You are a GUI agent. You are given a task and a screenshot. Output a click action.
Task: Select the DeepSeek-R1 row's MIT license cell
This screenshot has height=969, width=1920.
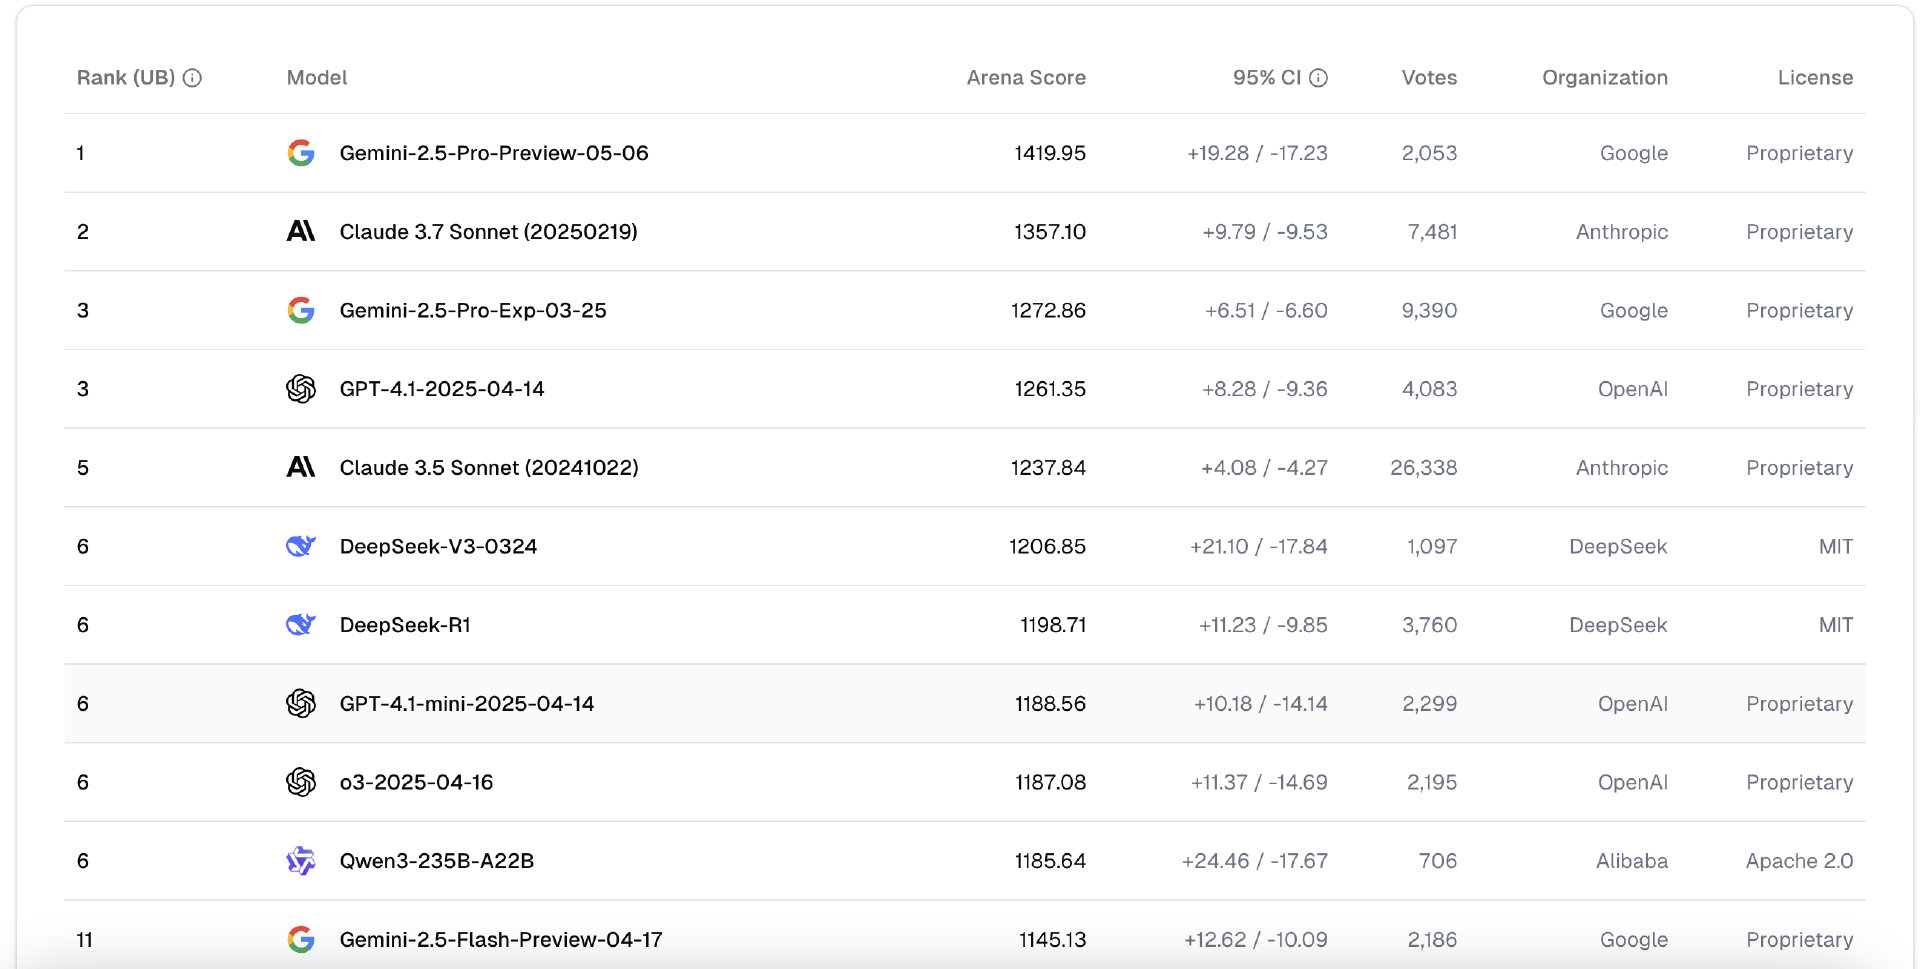coord(1836,625)
